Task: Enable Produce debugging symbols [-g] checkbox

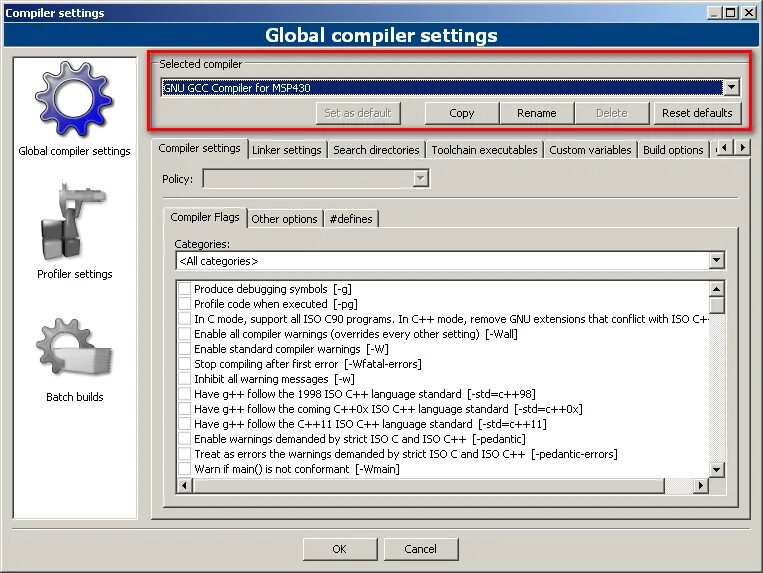Action: (184, 289)
